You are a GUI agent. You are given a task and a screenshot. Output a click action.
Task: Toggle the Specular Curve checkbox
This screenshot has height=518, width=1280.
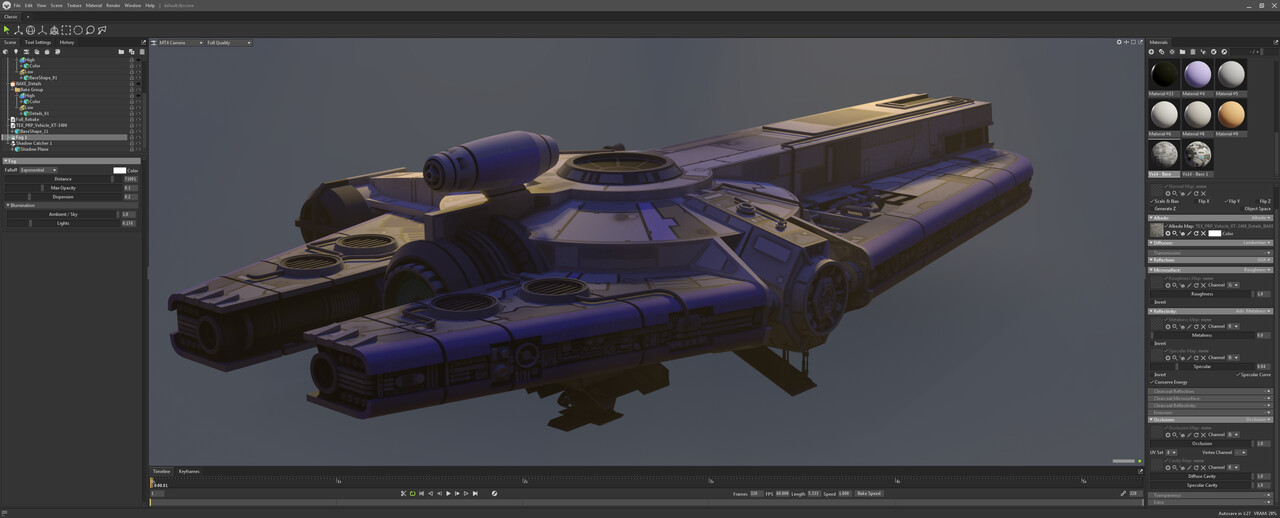(1238, 374)
